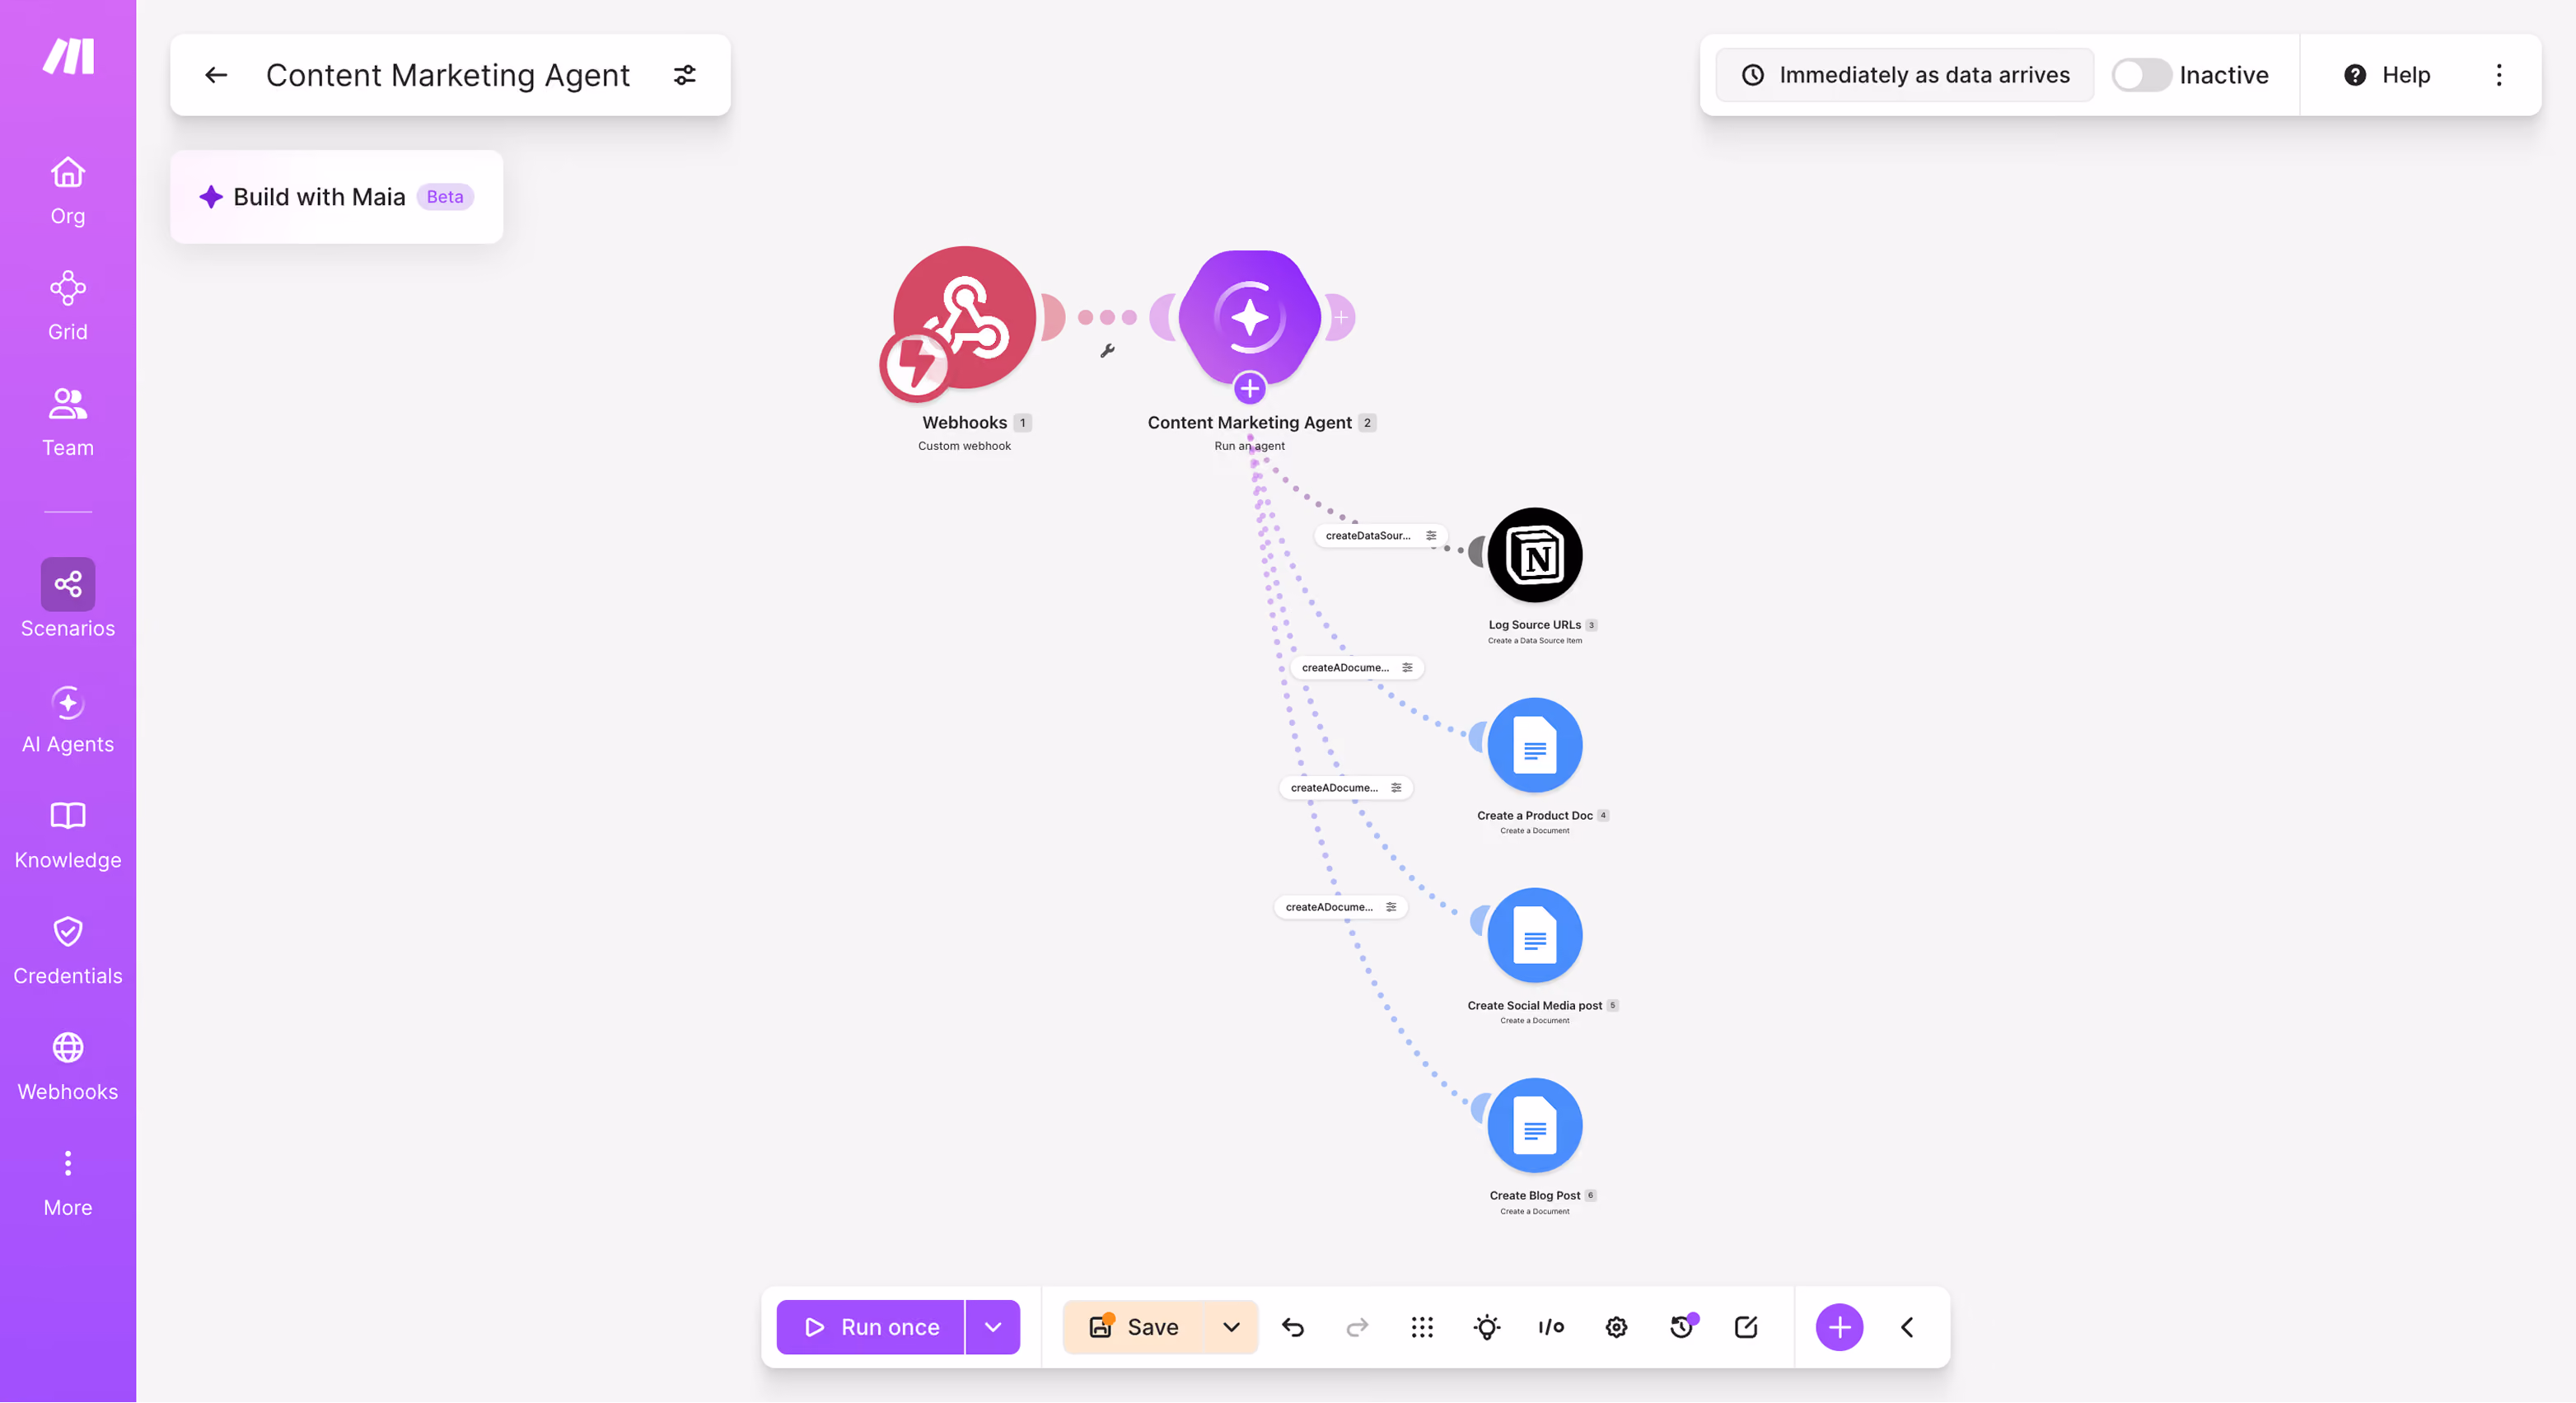The image size is (2576, 1403).
Task: Undo the last change
Action: point(1293,1327)
